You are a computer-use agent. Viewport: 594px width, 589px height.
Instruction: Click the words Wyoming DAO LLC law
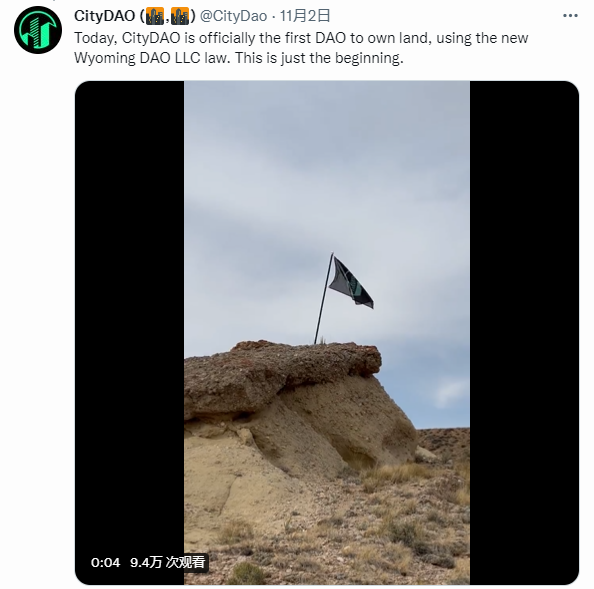click(x=152, y=58)
